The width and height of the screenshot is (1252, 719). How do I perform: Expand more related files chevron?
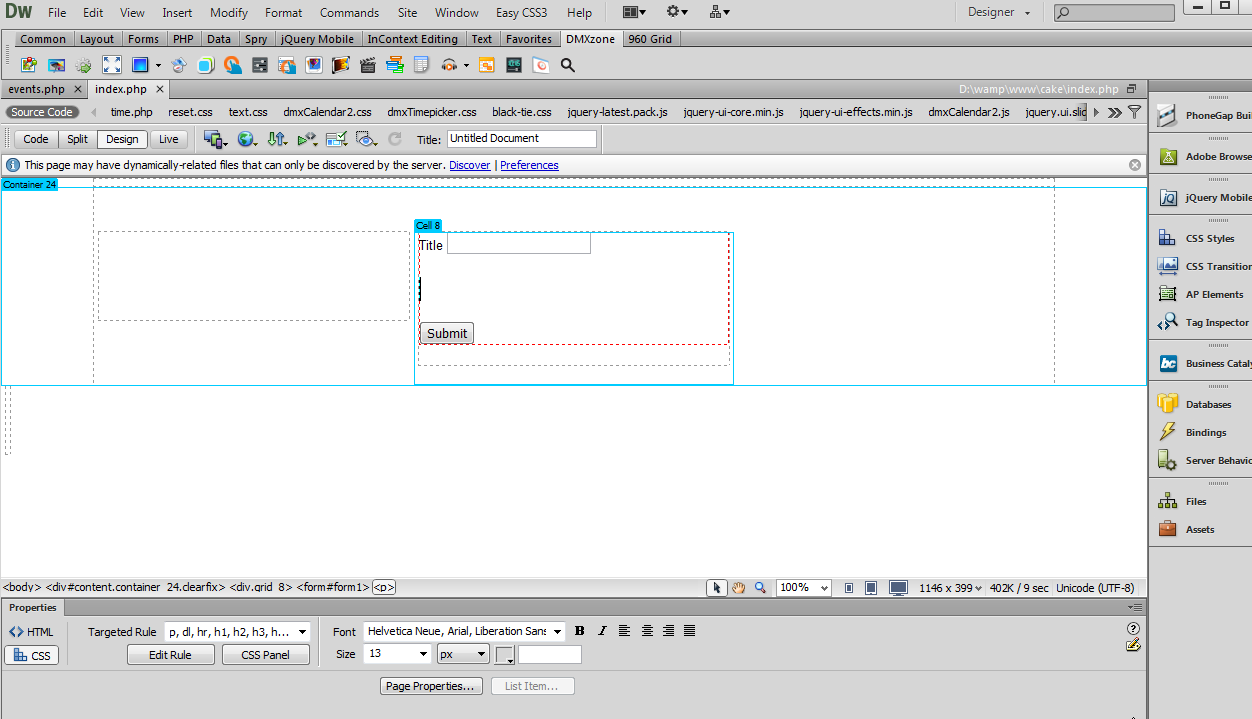tap(1116, 112)
